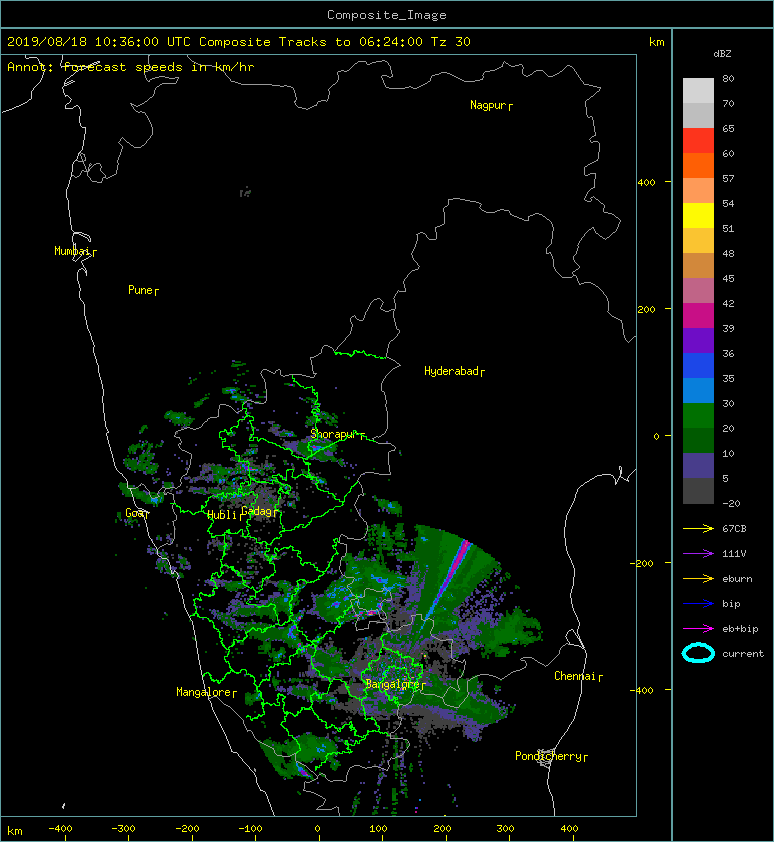Click the Pune city label
774x842 pixels.
[x=140, y=290]
